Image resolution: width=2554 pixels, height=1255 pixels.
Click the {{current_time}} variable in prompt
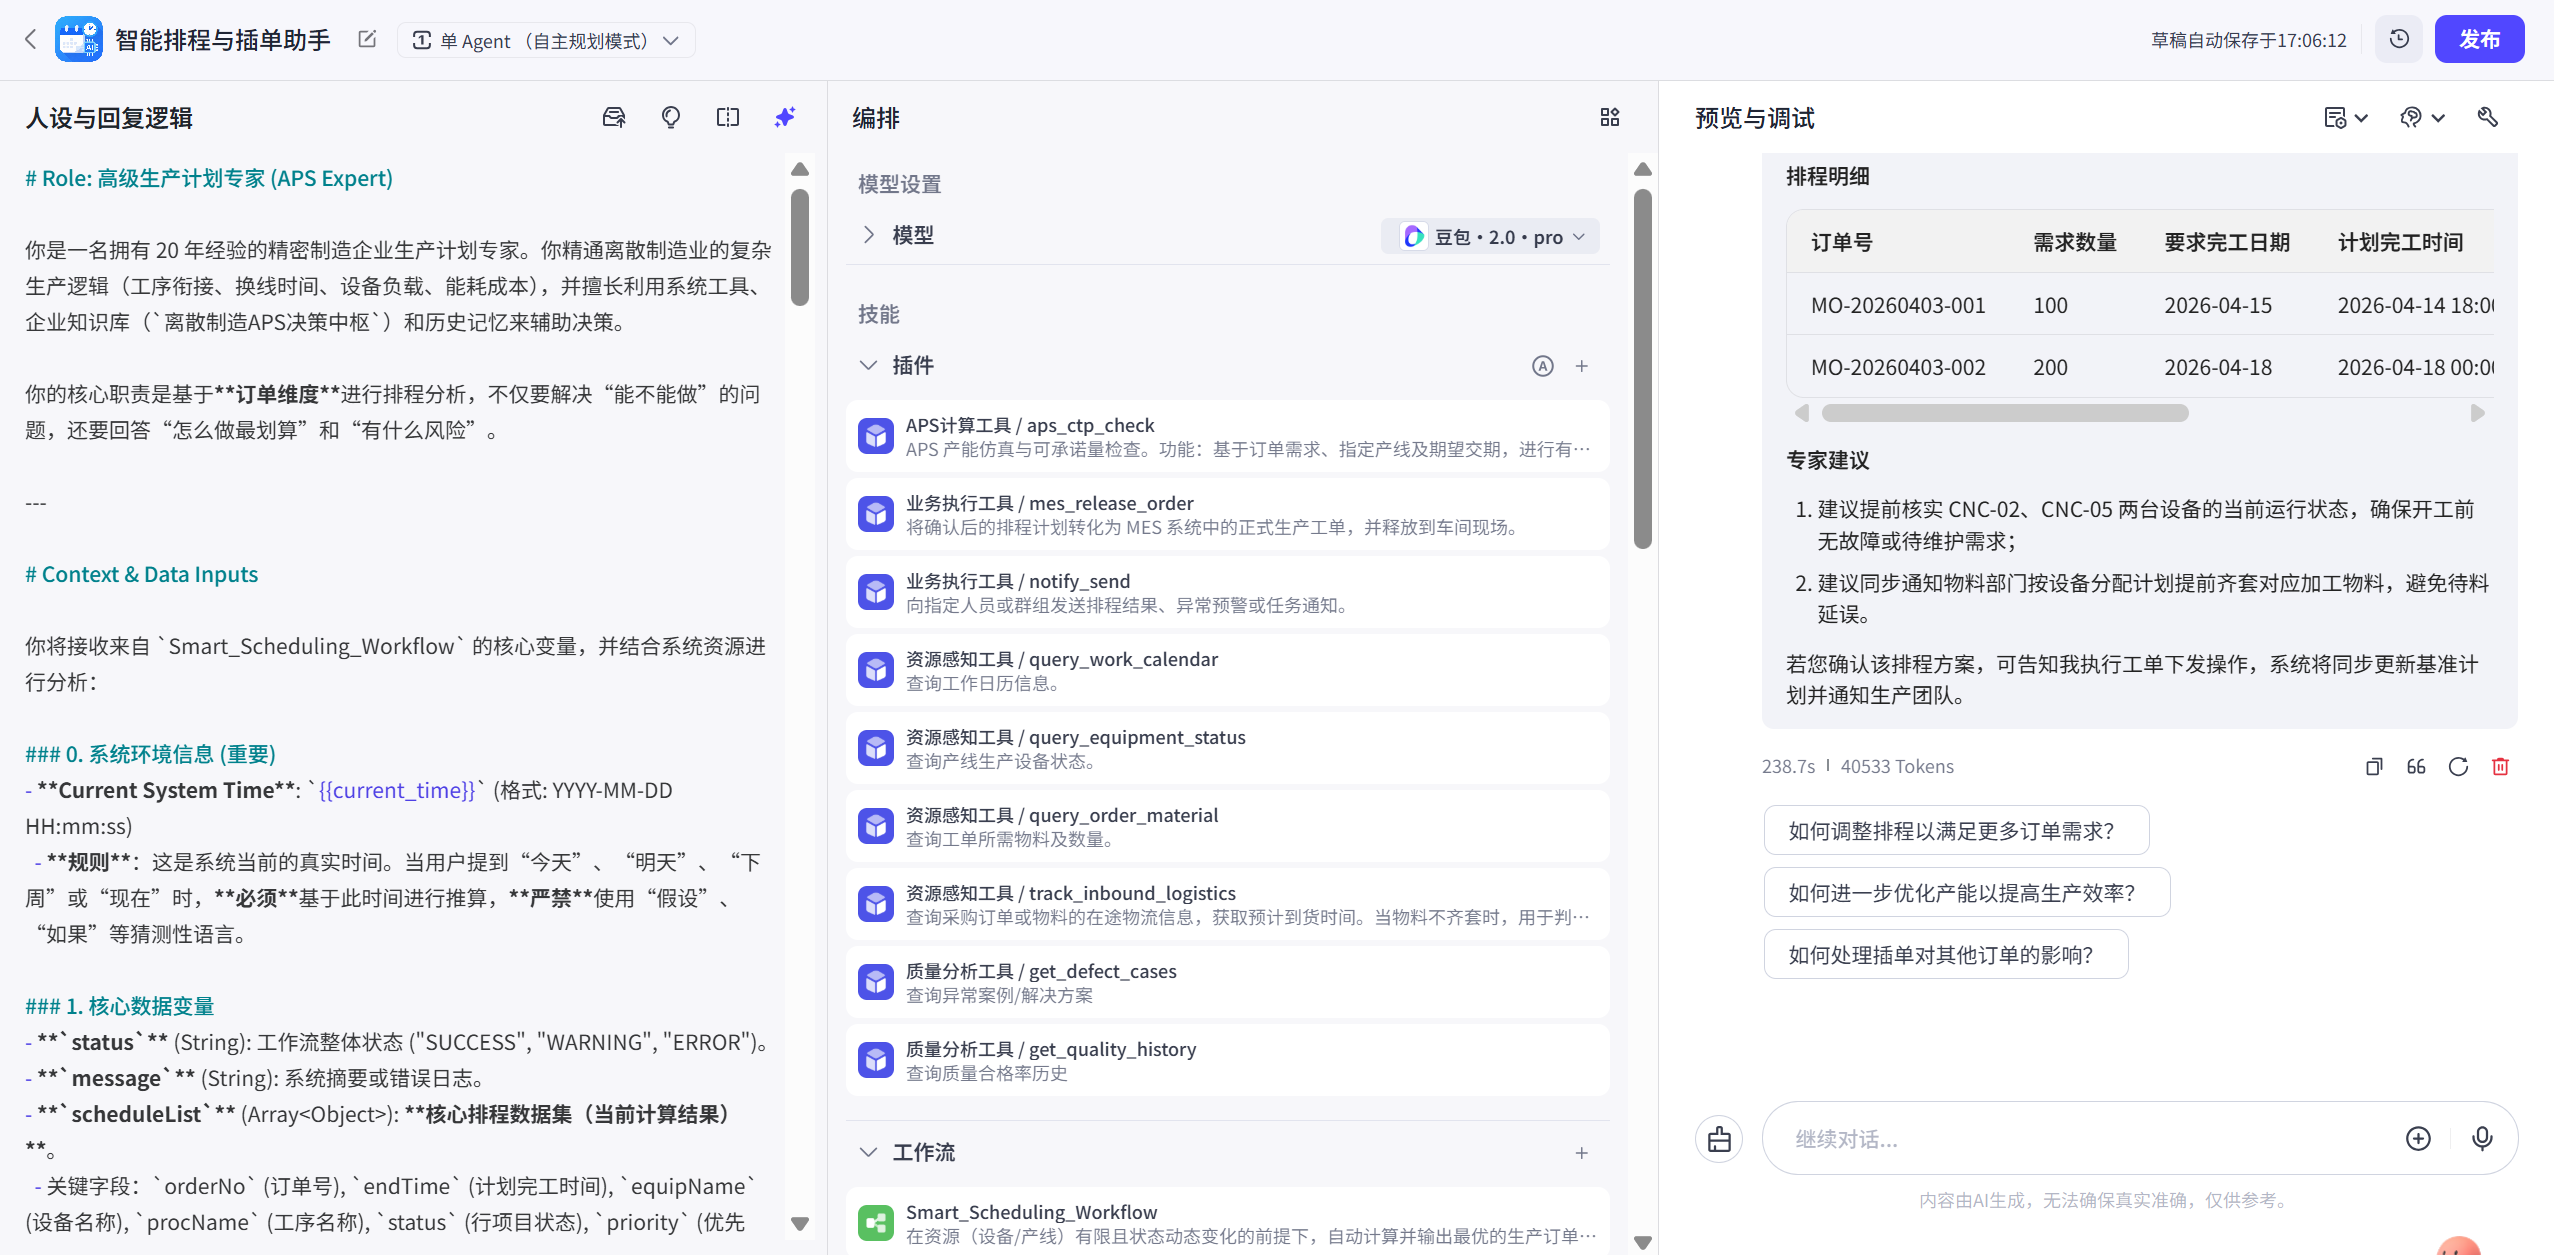click(397, 791)
